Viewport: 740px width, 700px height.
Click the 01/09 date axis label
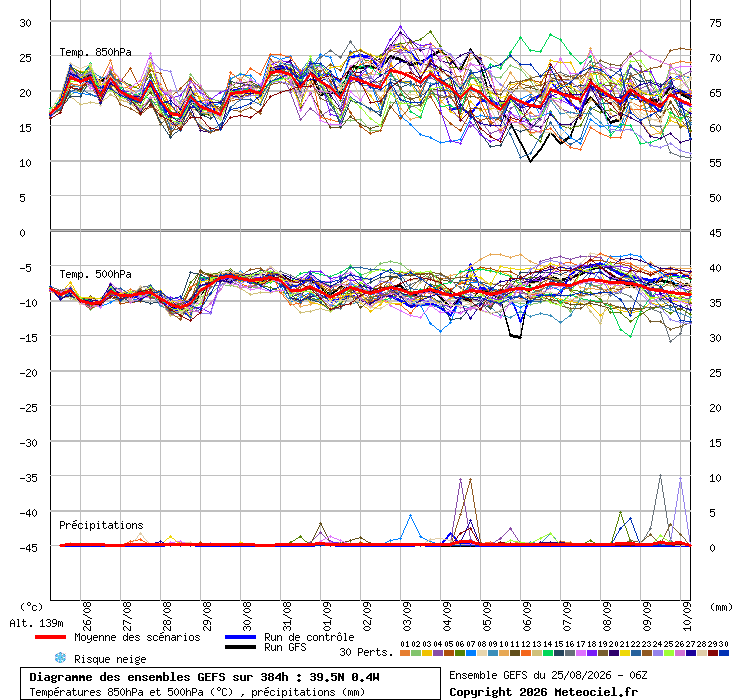coord(328,616)
